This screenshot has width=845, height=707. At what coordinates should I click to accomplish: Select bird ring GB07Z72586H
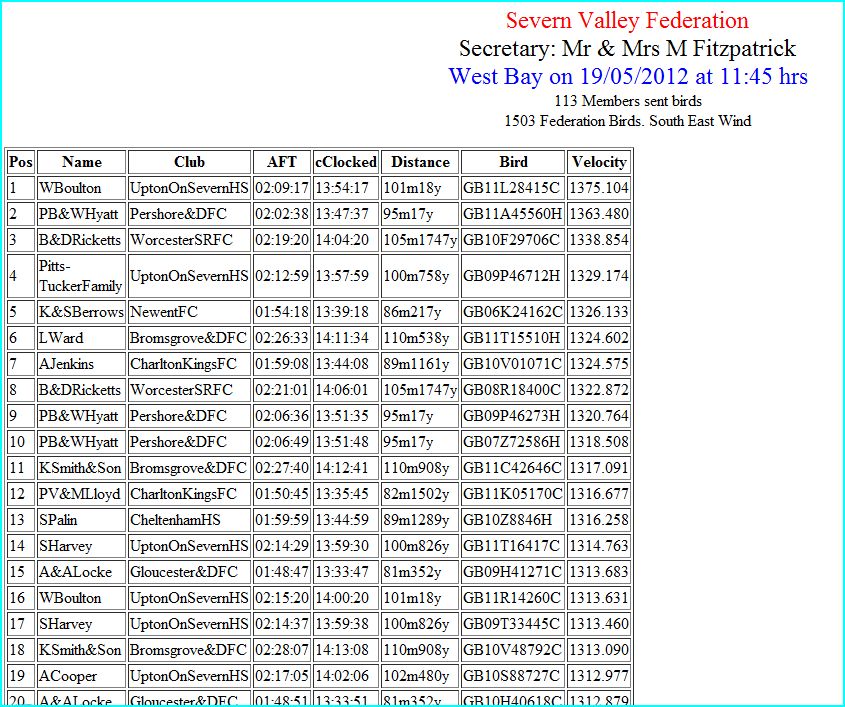pos(513,442)
